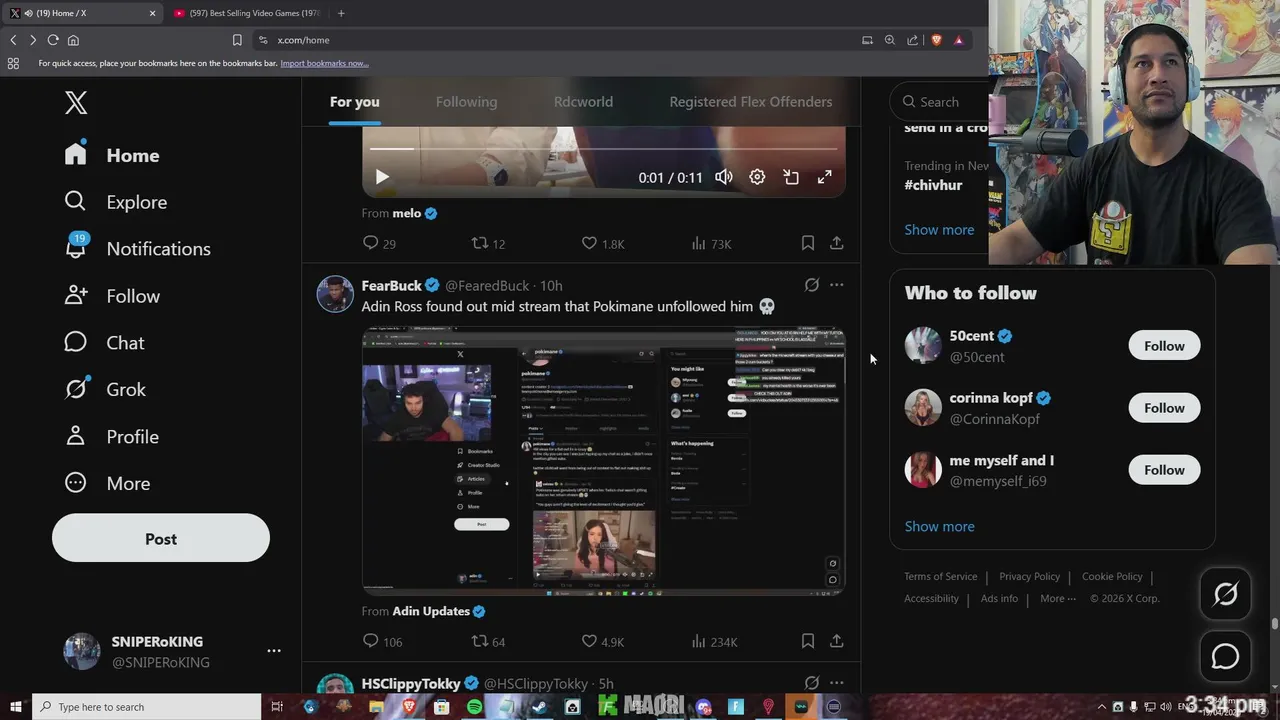Open floating Grok button

coord(1225,594)
